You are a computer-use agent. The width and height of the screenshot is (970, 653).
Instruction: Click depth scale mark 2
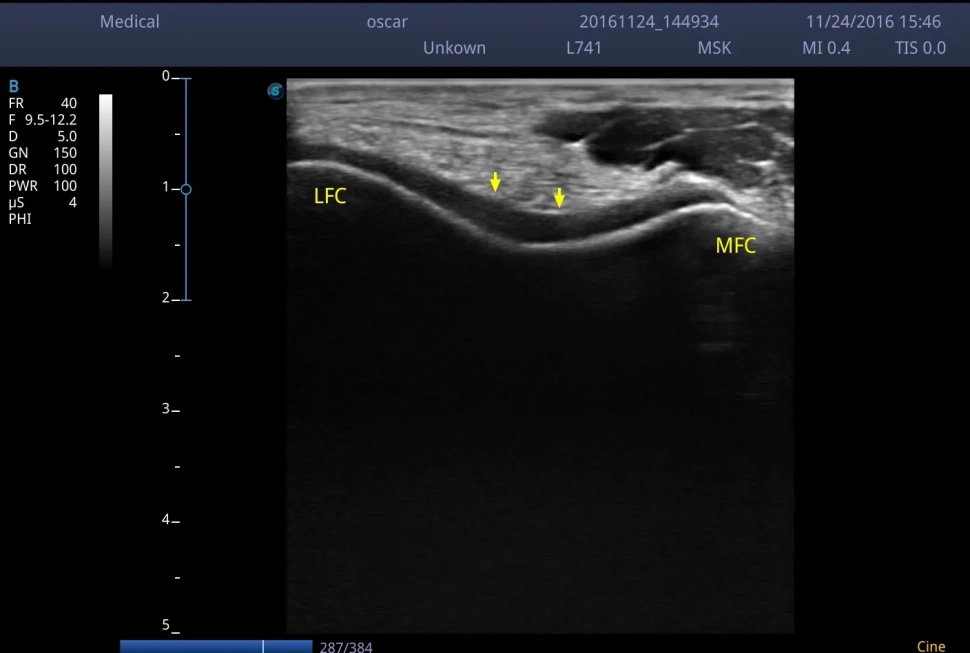click(166, 297)
